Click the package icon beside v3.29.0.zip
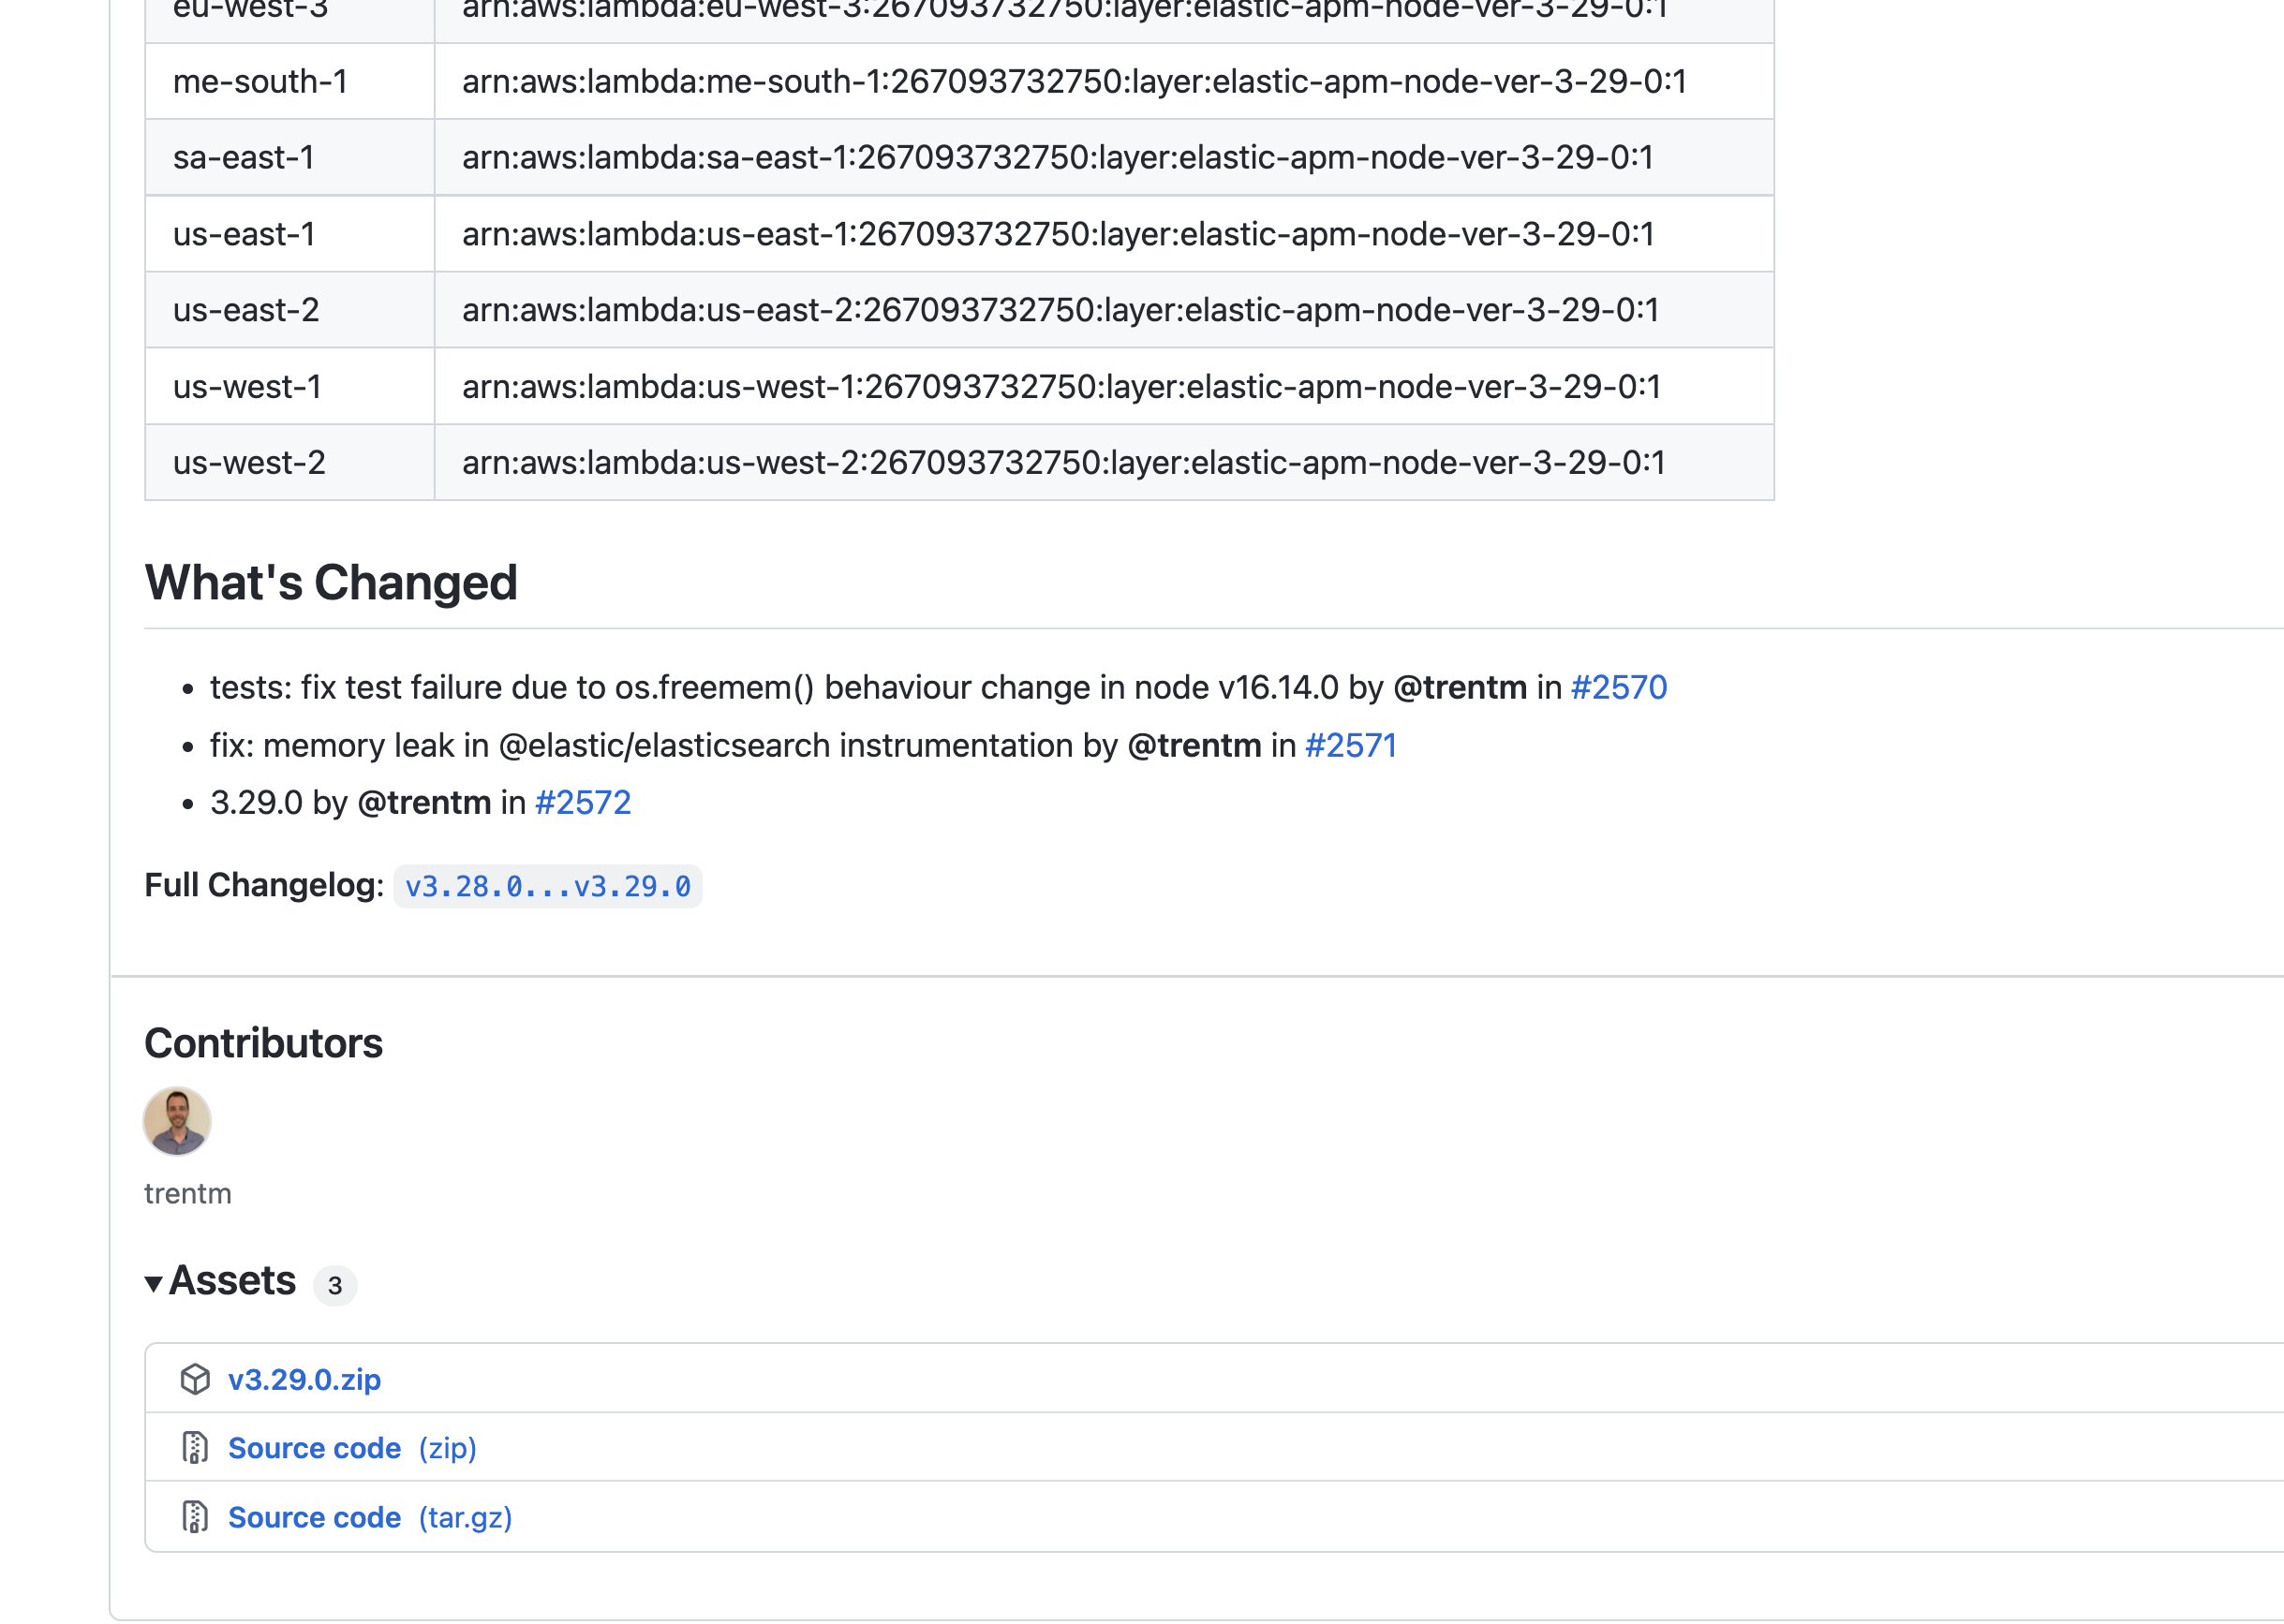This screenshot has height=1624, width=2284. [x=195, y=1379]
